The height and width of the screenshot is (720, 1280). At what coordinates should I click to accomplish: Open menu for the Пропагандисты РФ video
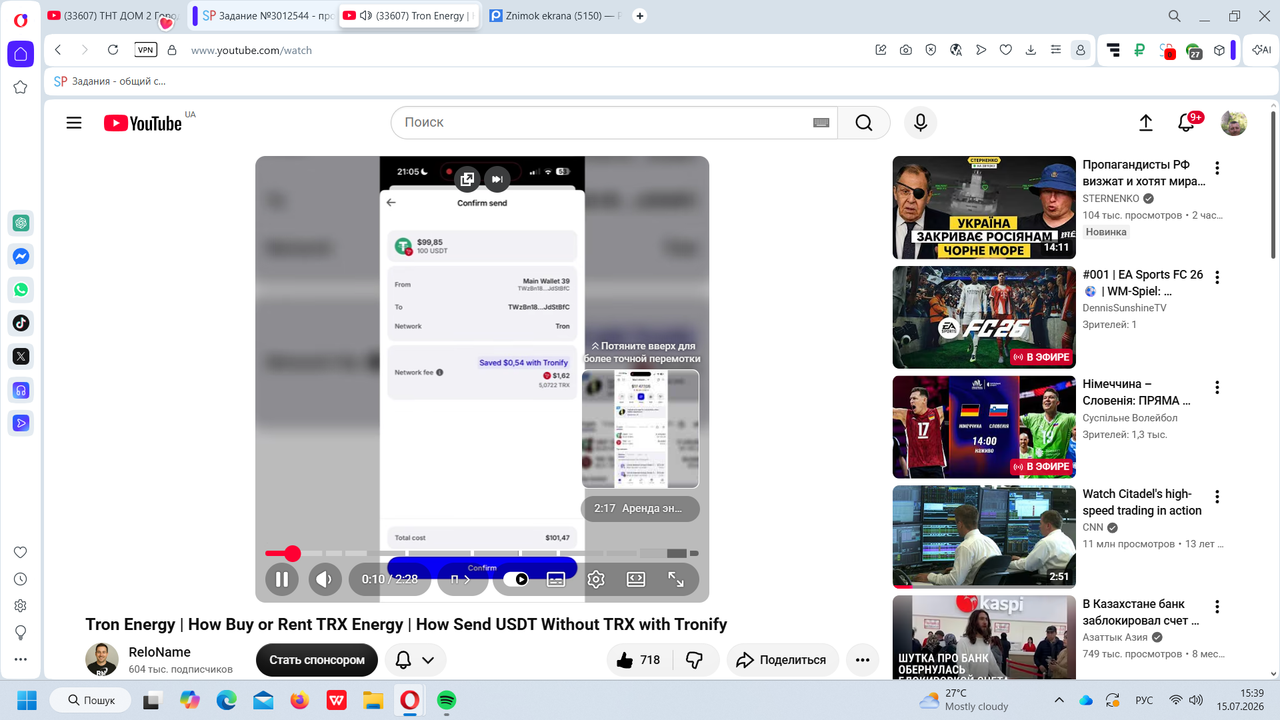1217,168
